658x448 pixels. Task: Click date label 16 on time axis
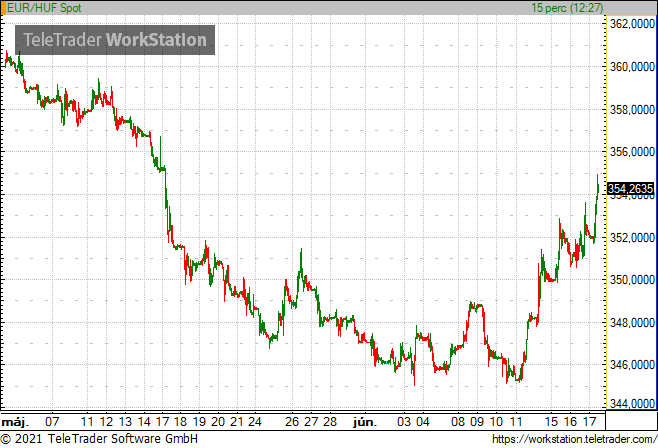point(570,422)
